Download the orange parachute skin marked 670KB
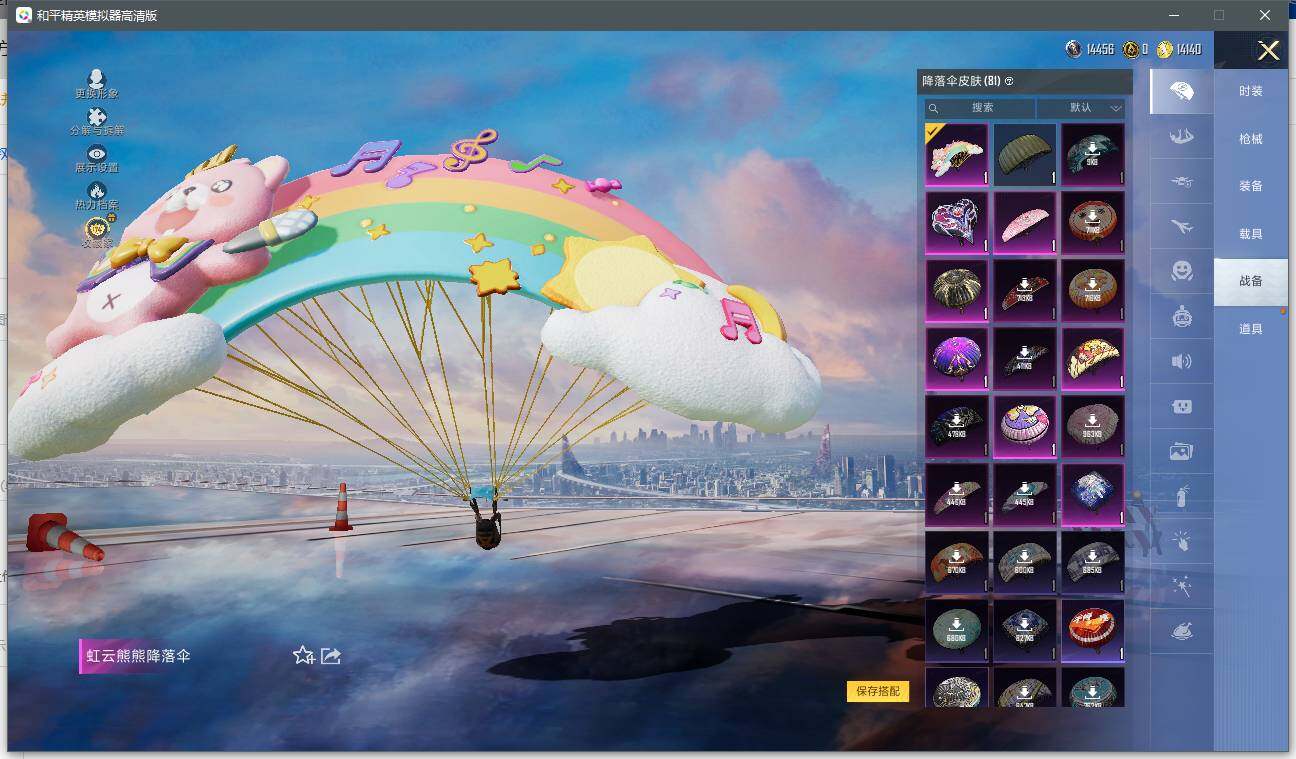This screenshot has height=759, width=1296. pos(957,562)
